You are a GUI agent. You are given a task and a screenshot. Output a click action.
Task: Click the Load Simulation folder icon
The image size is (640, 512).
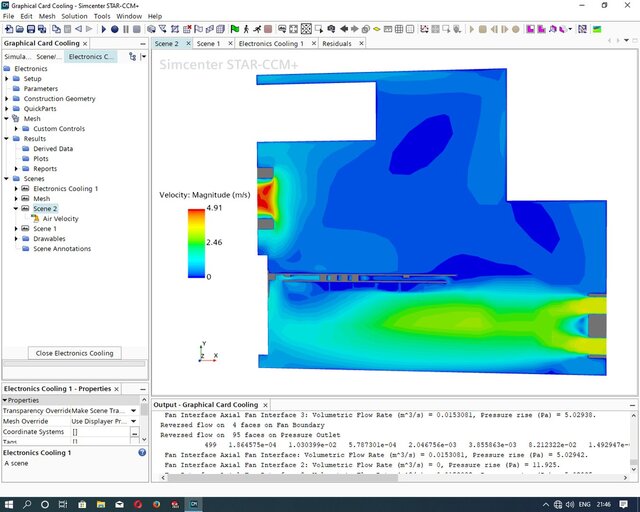tap(19, 29)
